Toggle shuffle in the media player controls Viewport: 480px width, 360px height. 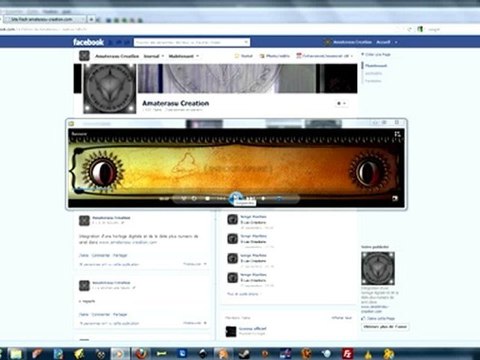pyautogui.click(x=184, y=199)
